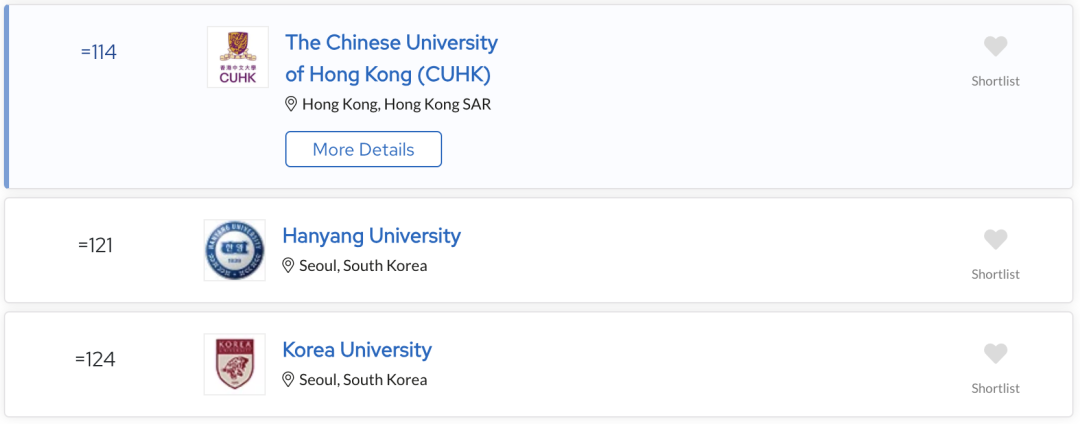The width and height of the screenshot is (1080, 424).
Task: Open More Details for CUHK
Action: (x=364, y=149)
